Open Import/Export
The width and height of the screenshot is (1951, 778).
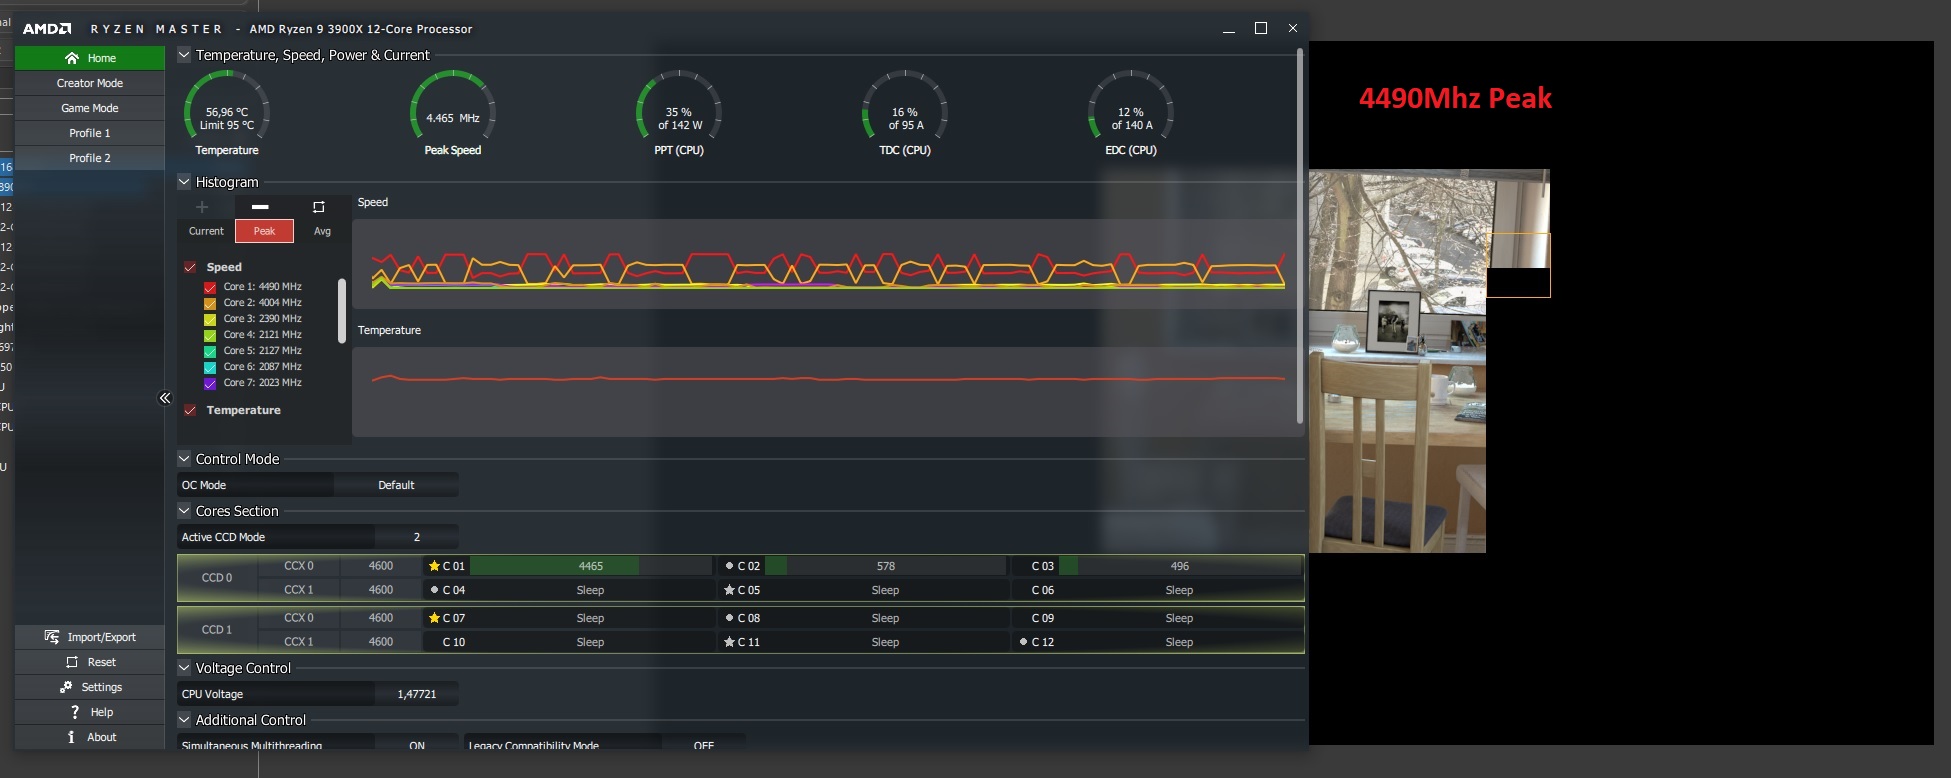pos(90,637)
